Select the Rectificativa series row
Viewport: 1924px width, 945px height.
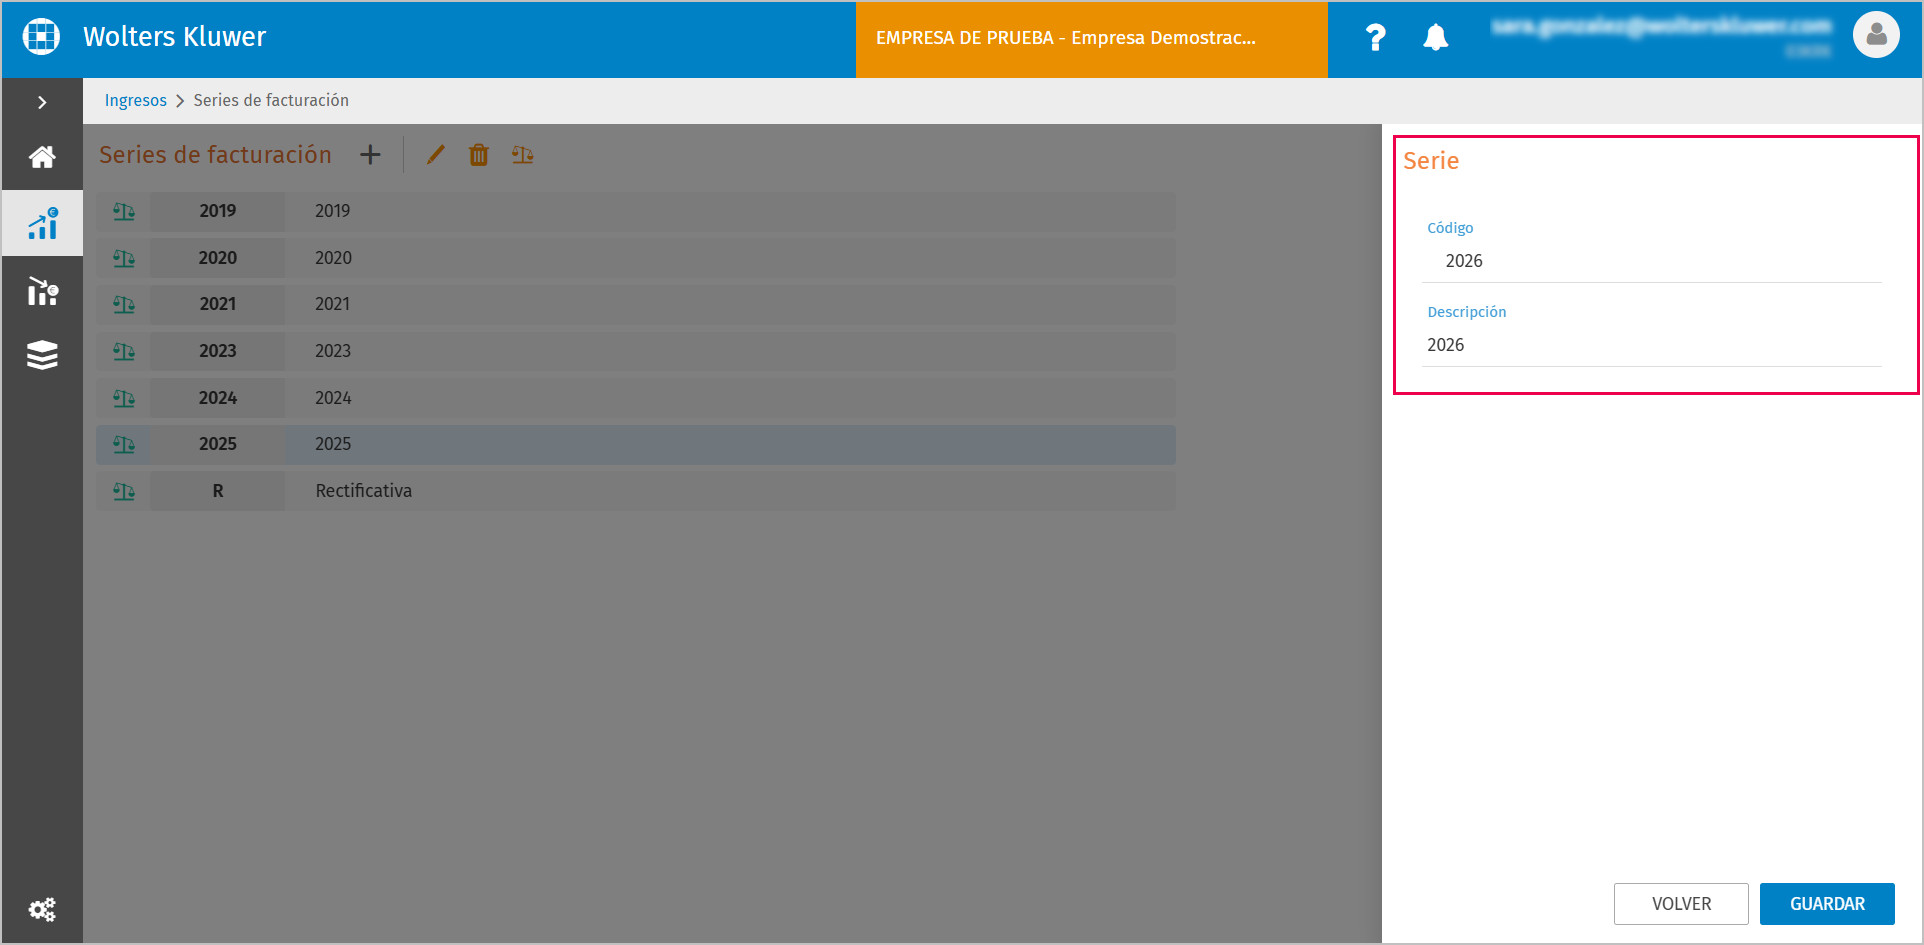click(x=636, y=491)
